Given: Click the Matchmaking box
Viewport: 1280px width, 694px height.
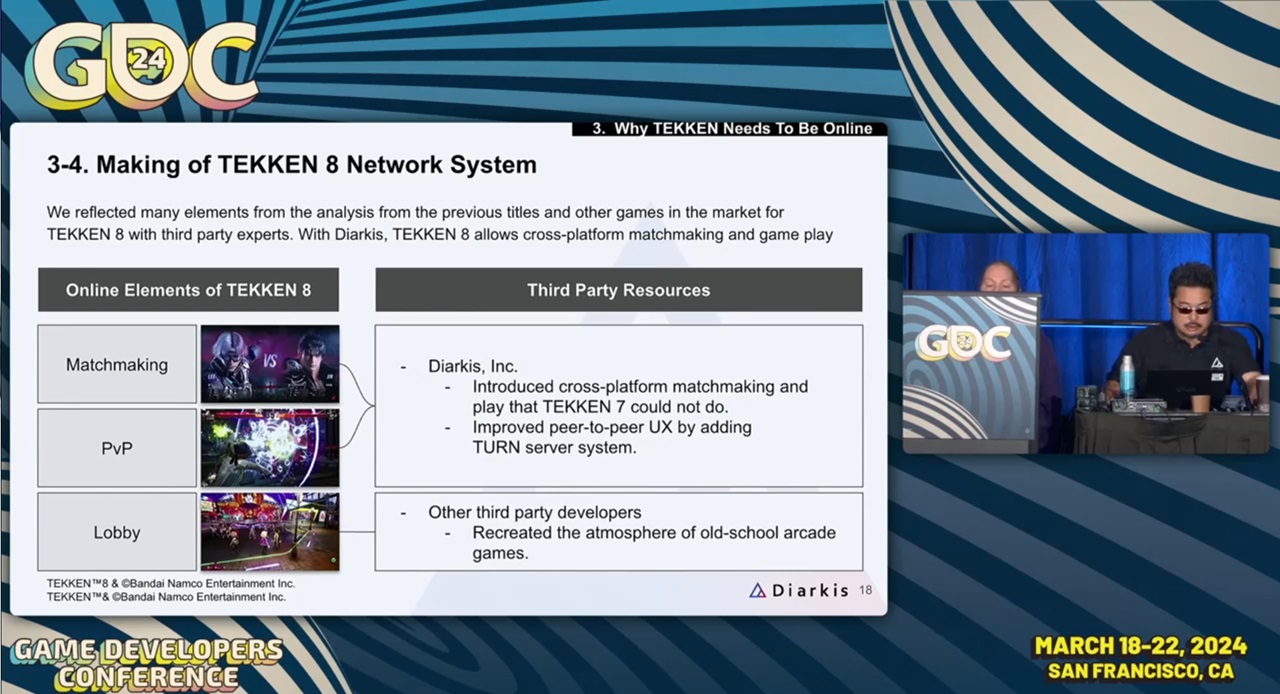Looking at the screenshot, I should pos(117,364).
